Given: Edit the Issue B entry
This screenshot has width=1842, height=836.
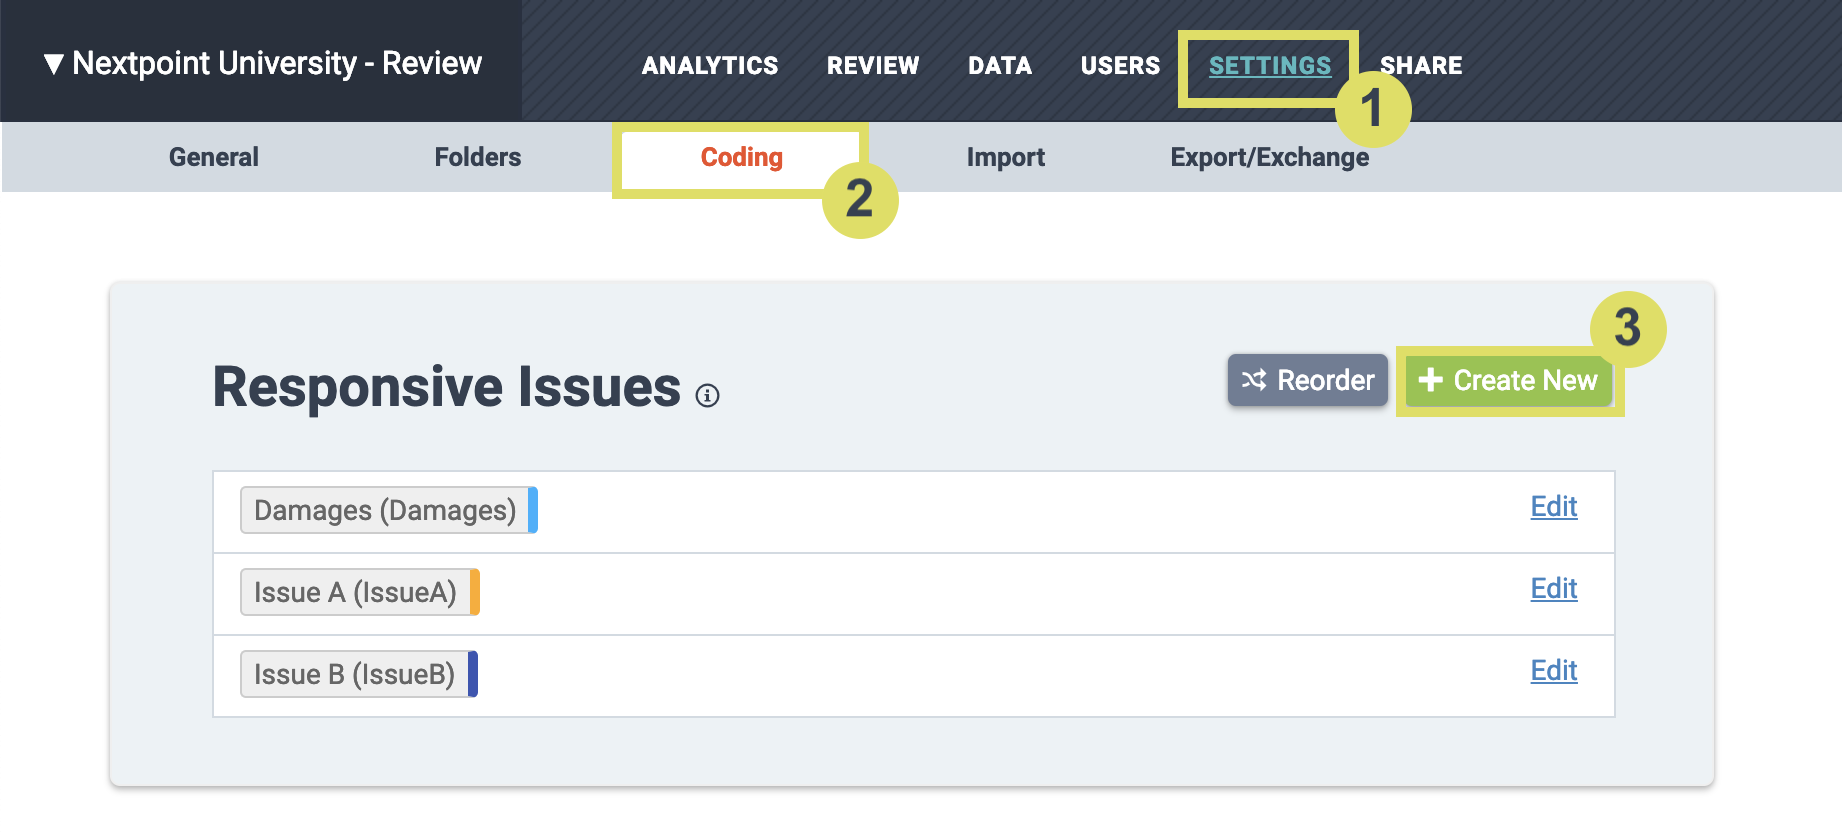Looking at the screenshot, I should (x=1554, y=671).
